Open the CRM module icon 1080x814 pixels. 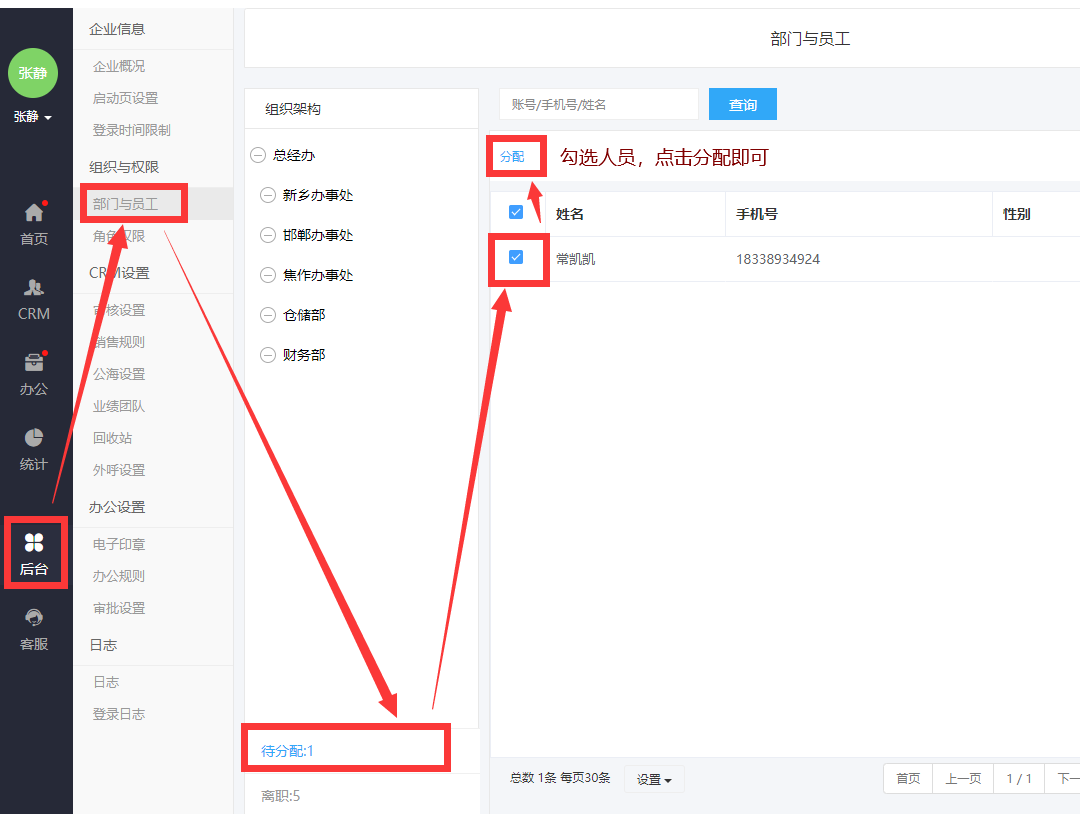tap(34, 287)
